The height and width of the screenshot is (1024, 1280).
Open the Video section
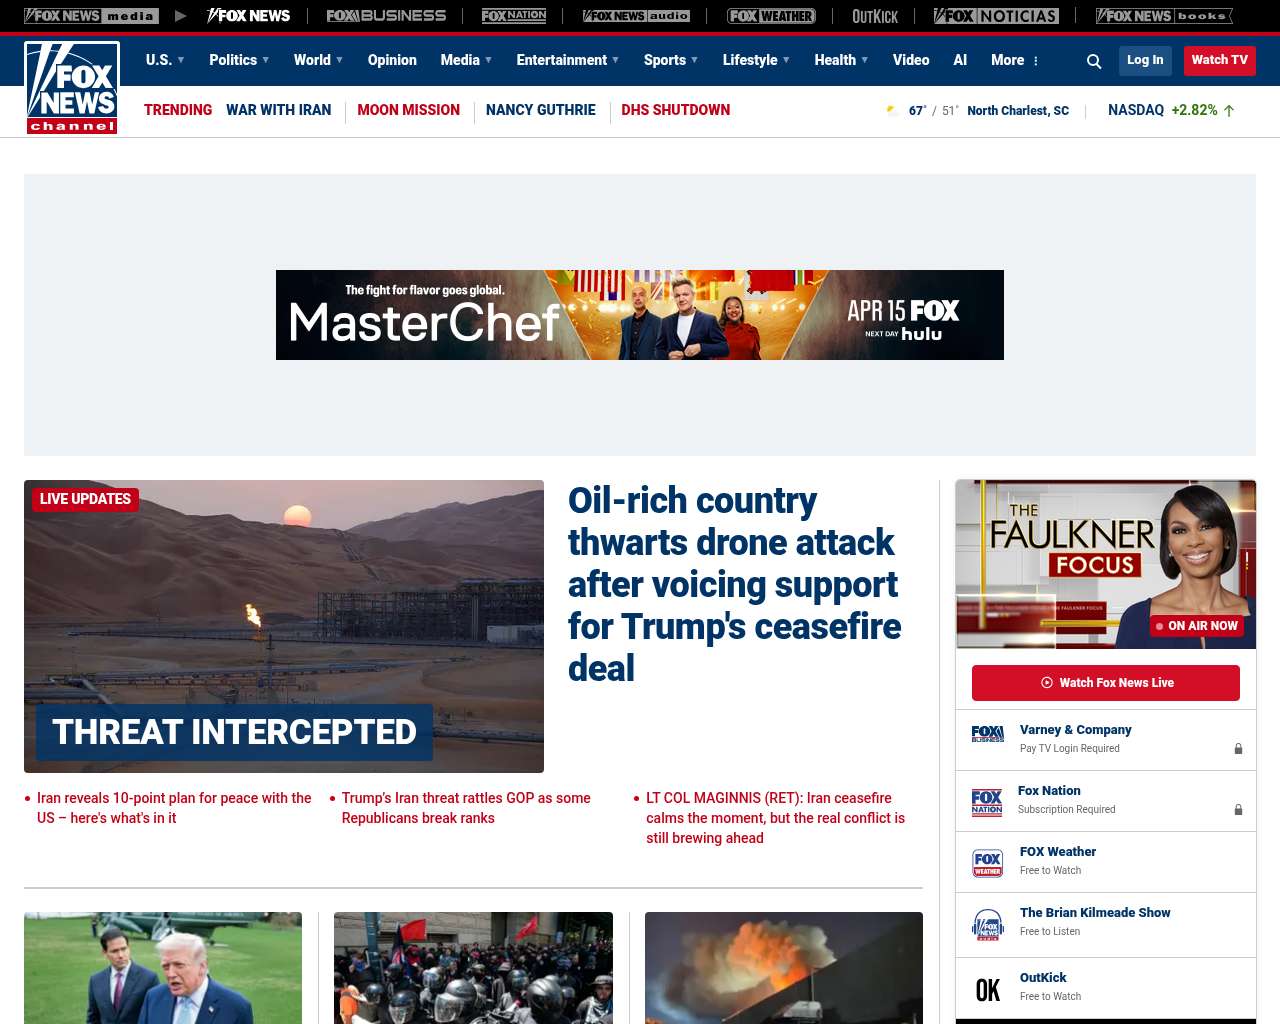click(911, 60)
